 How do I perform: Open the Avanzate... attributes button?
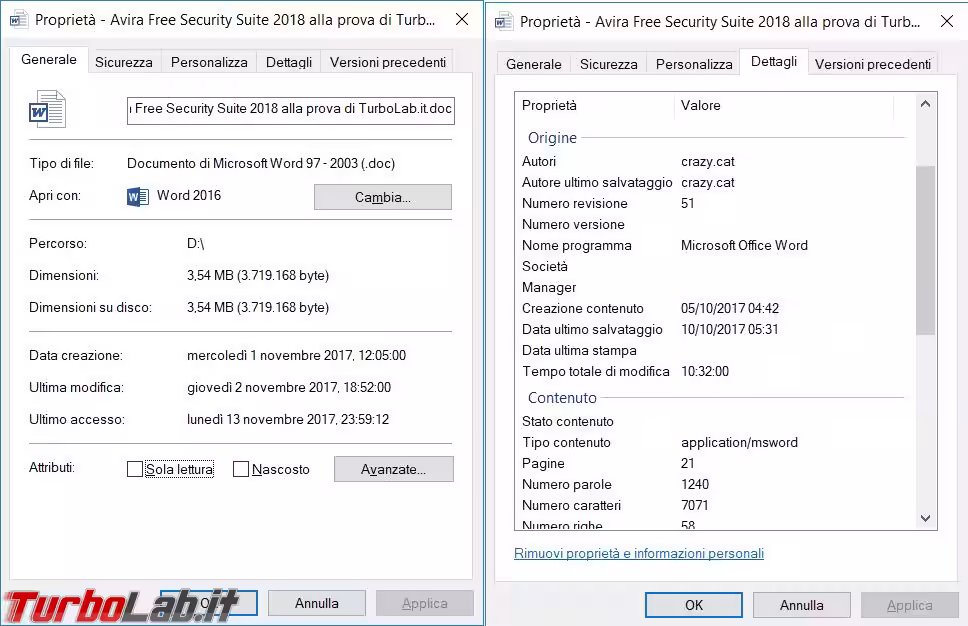pos(394,469)
